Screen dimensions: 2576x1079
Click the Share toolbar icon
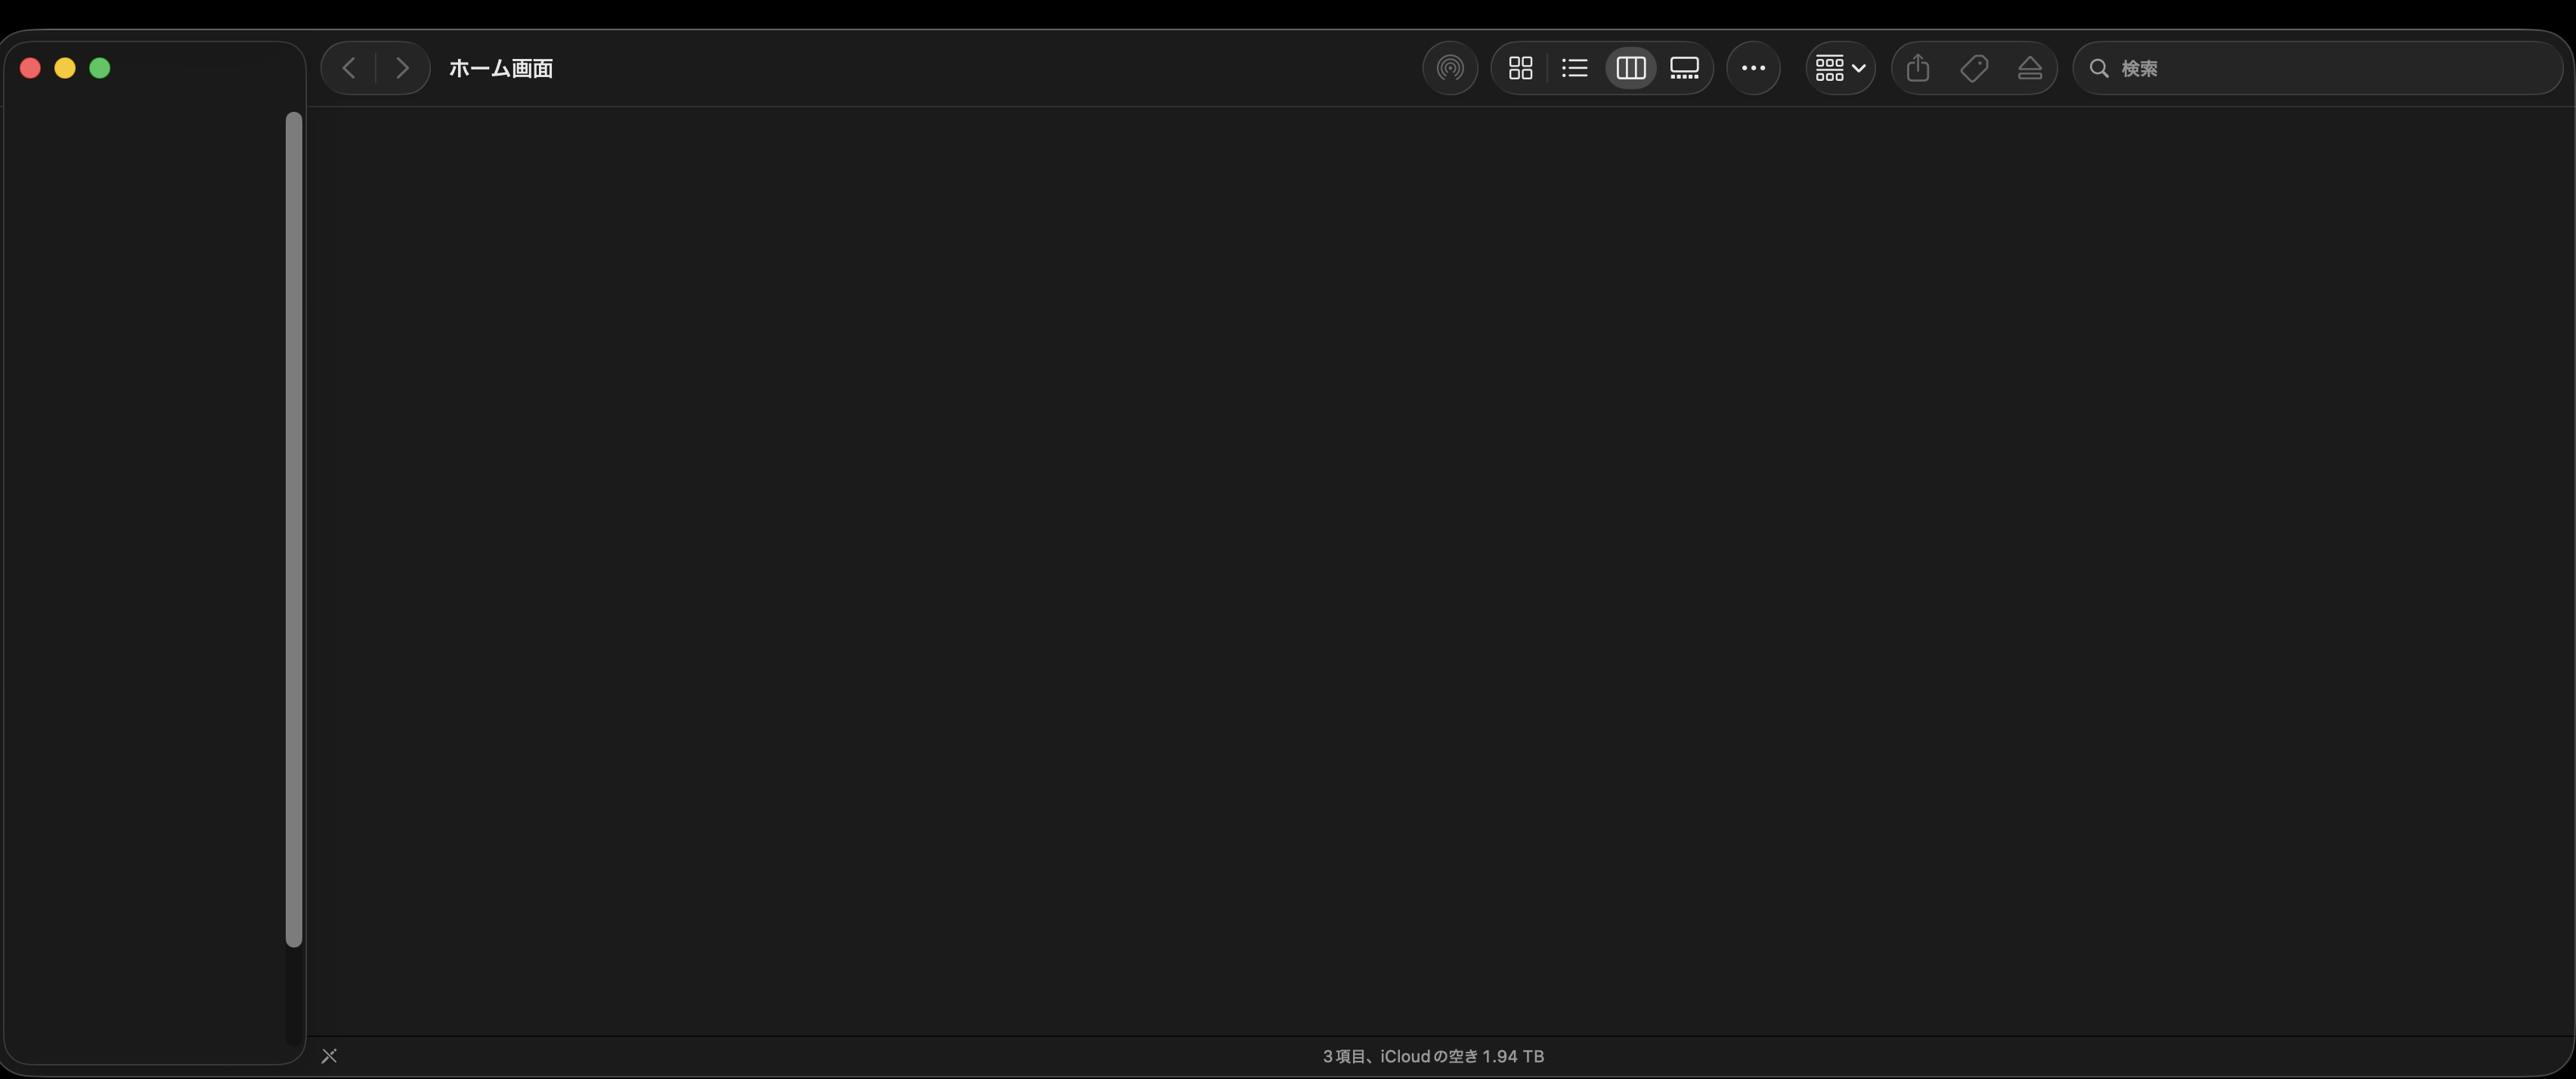click(1917, 68)
